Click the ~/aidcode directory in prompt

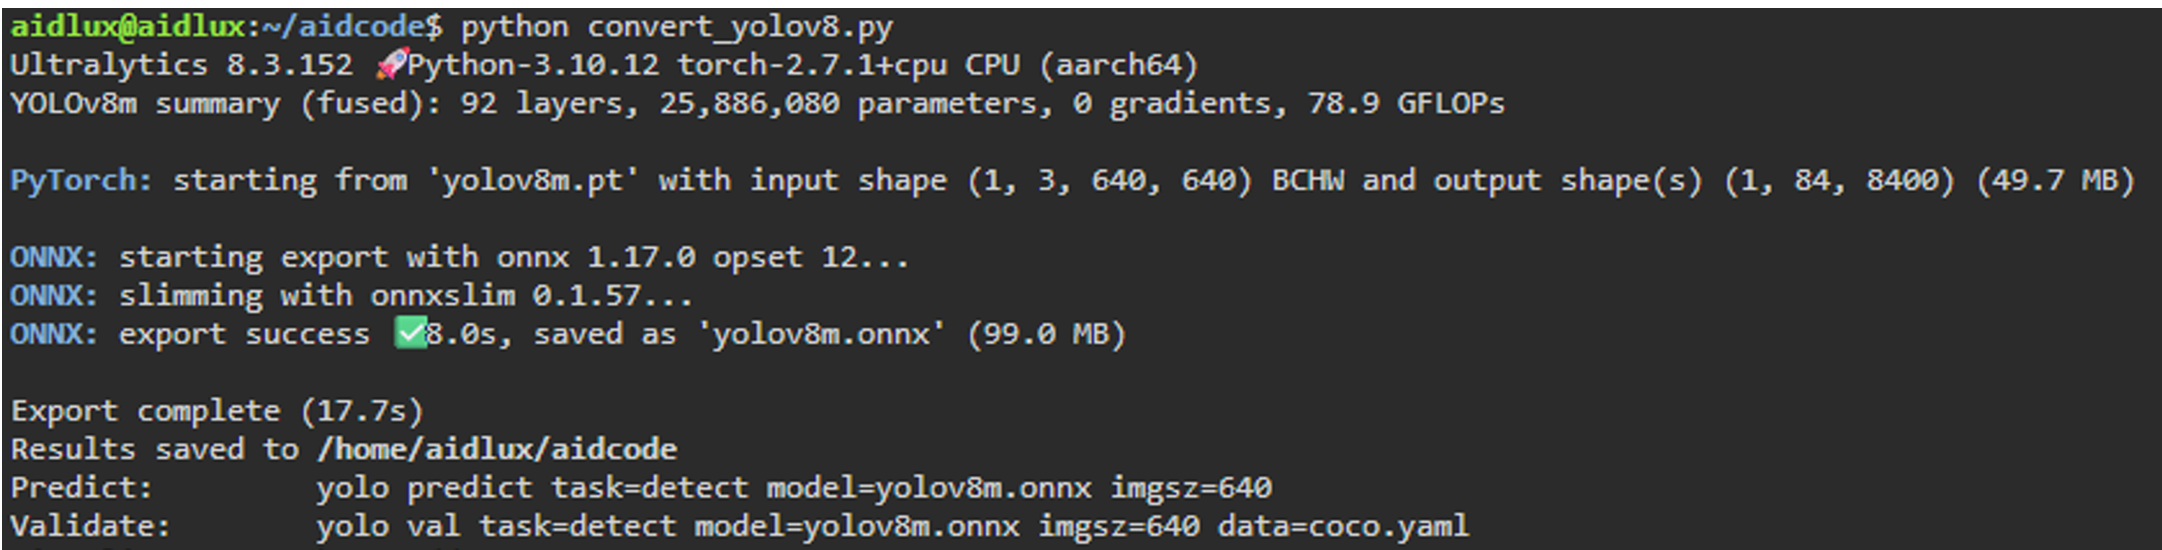(343, 27)
